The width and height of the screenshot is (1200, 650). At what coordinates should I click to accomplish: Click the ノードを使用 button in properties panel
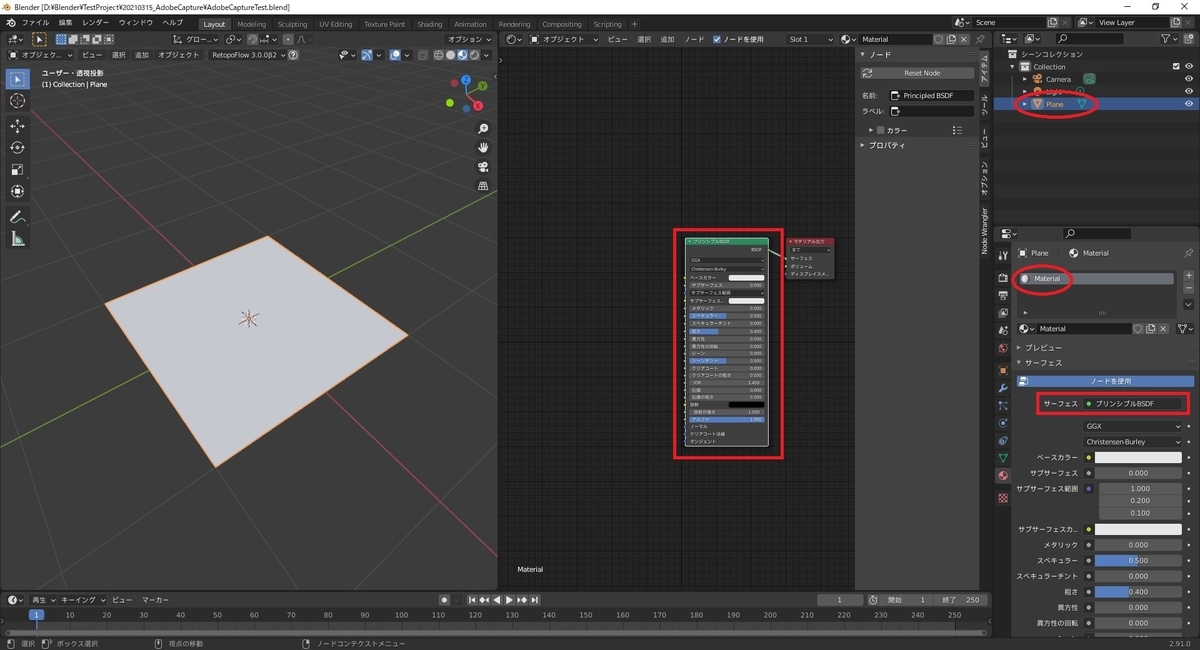tap(1105, 381)
